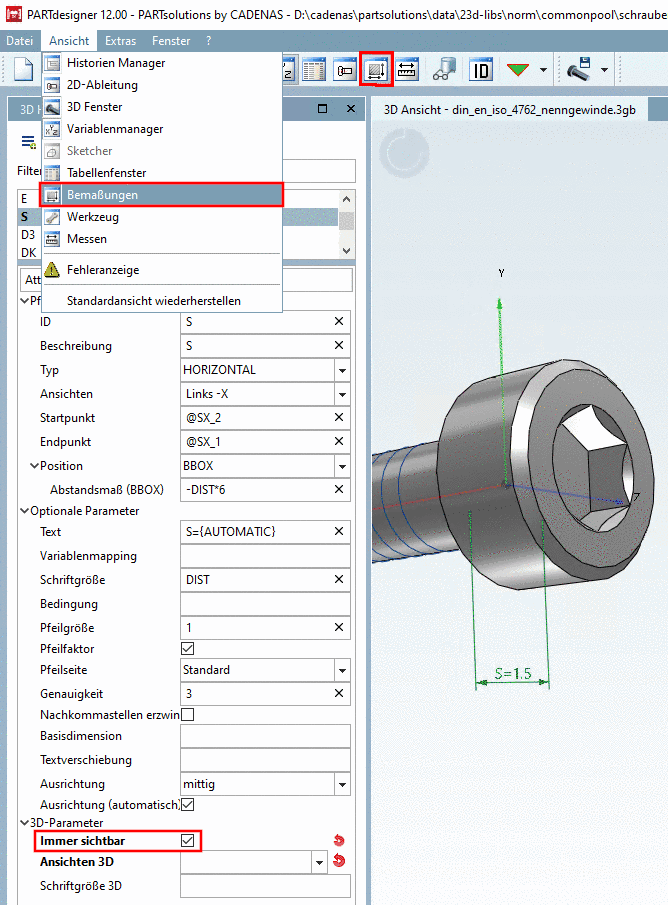Open the Extras menu

tap(120, 41)
